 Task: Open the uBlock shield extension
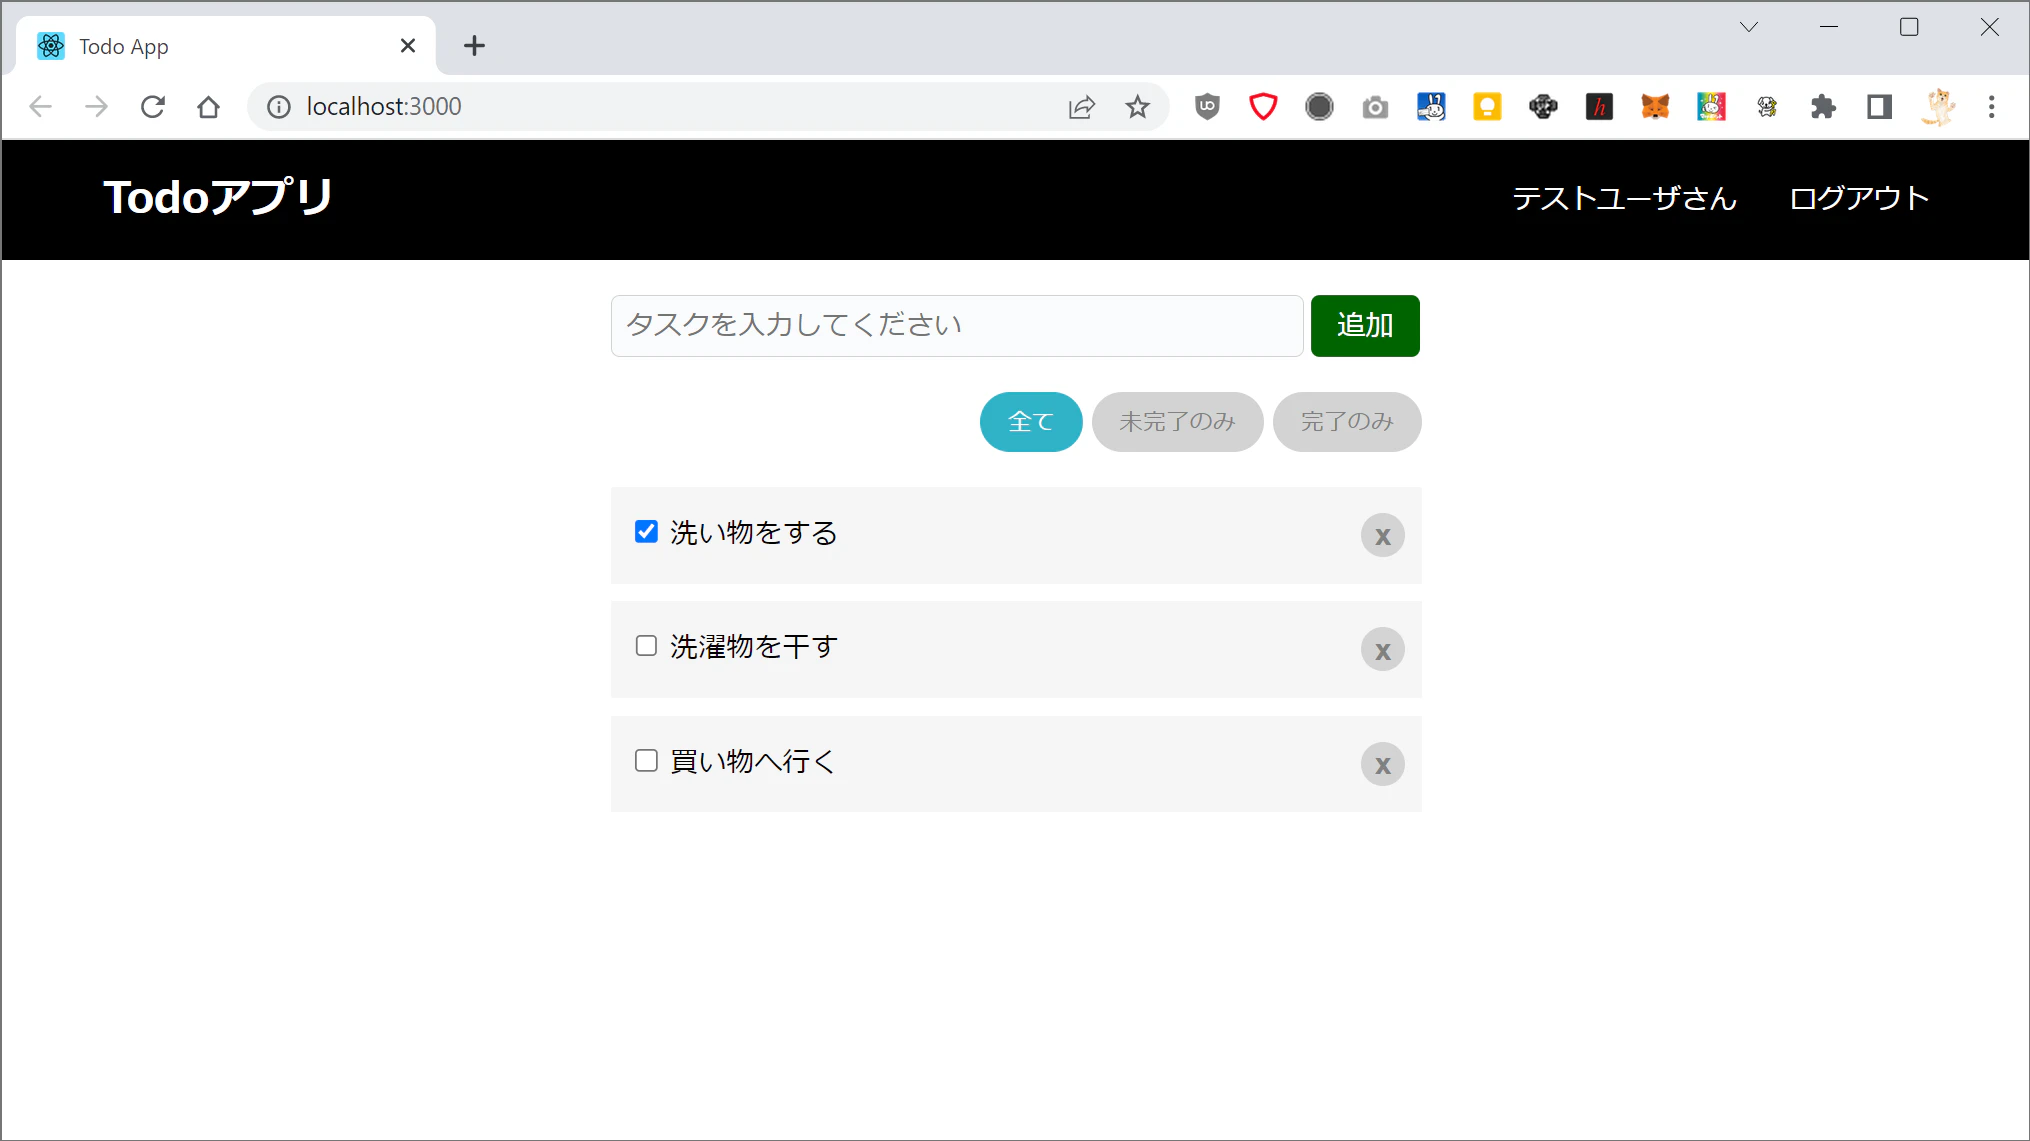(x=1207, y=107)
